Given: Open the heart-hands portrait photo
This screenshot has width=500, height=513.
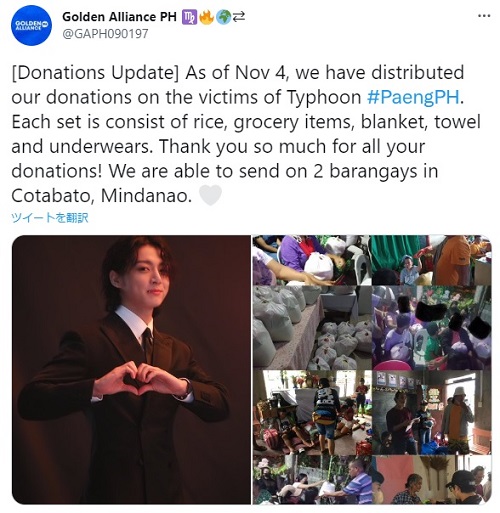Looking at the screenshot, I should click(x=131, y=369).
